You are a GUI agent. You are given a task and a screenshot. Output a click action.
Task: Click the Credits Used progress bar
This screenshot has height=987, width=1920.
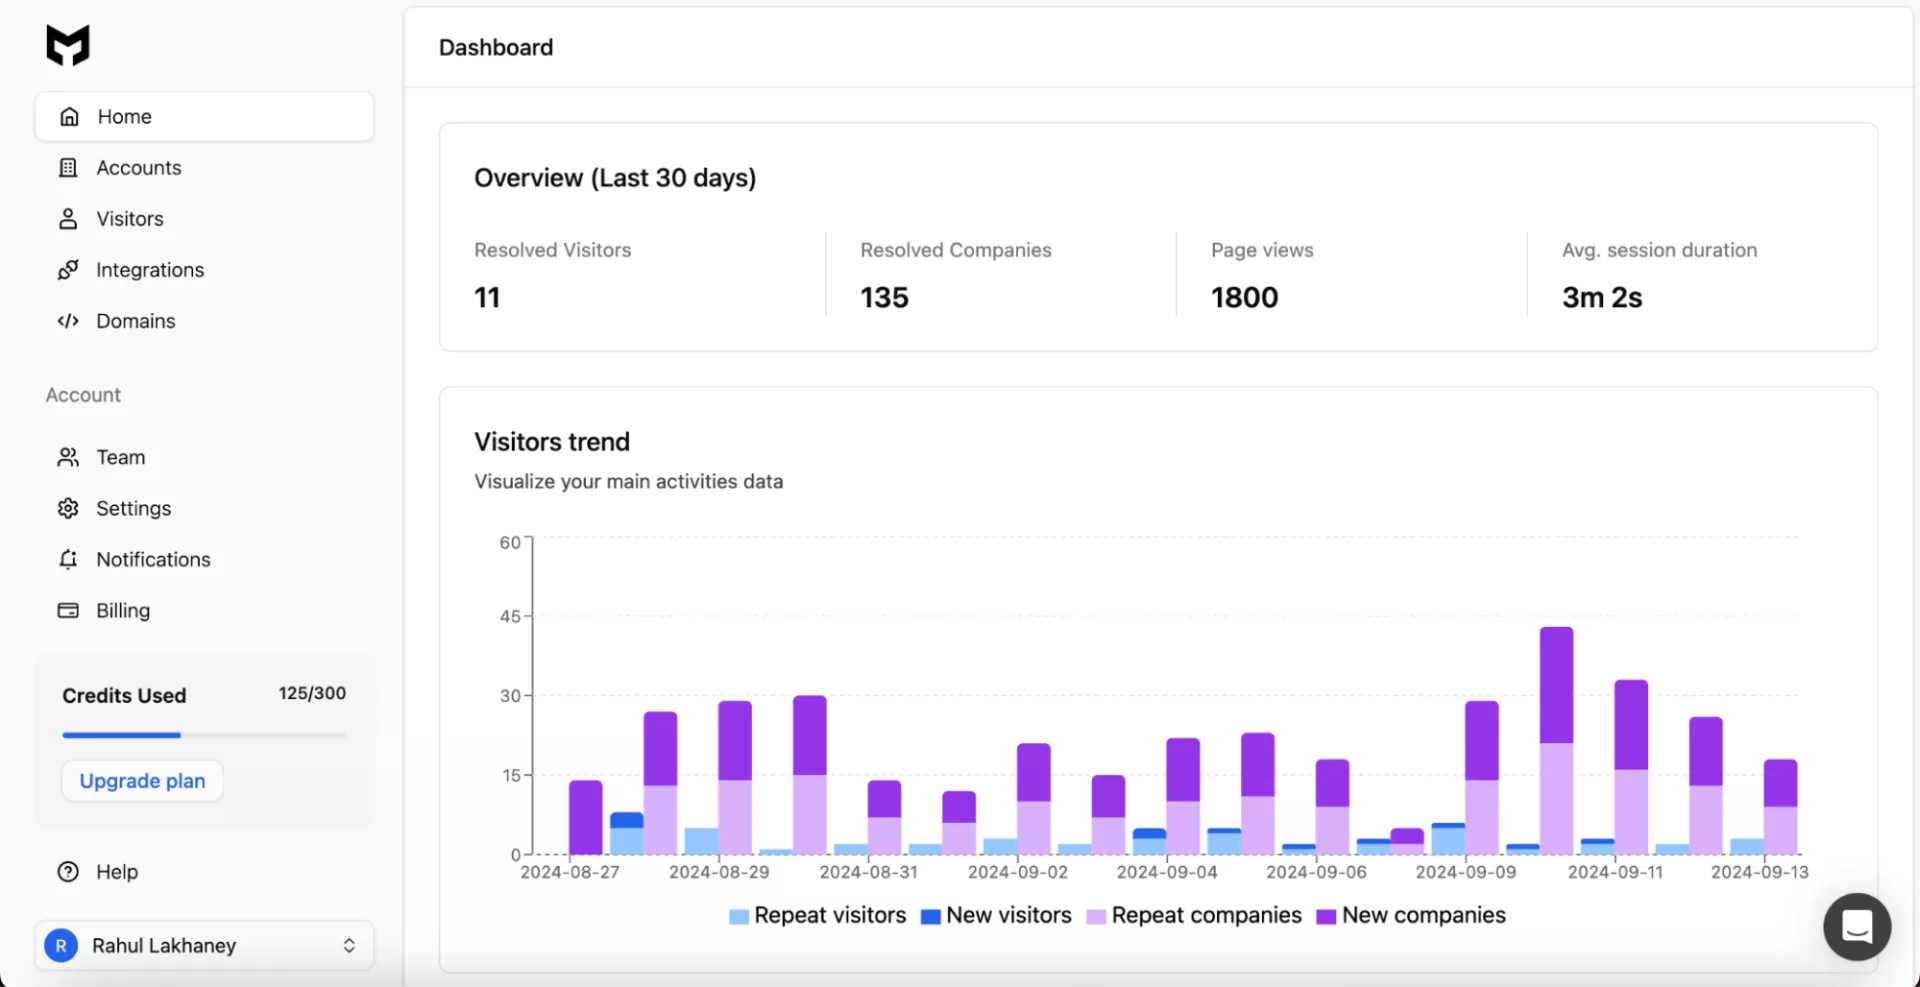coord(204,735)
